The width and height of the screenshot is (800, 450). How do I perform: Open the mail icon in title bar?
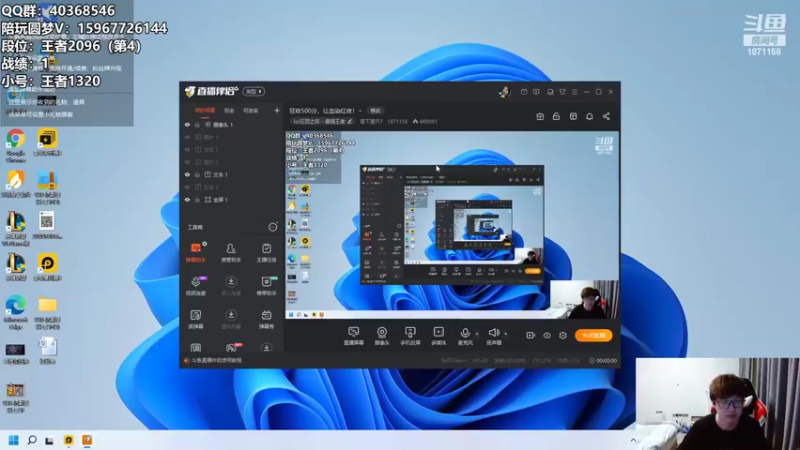524,92
